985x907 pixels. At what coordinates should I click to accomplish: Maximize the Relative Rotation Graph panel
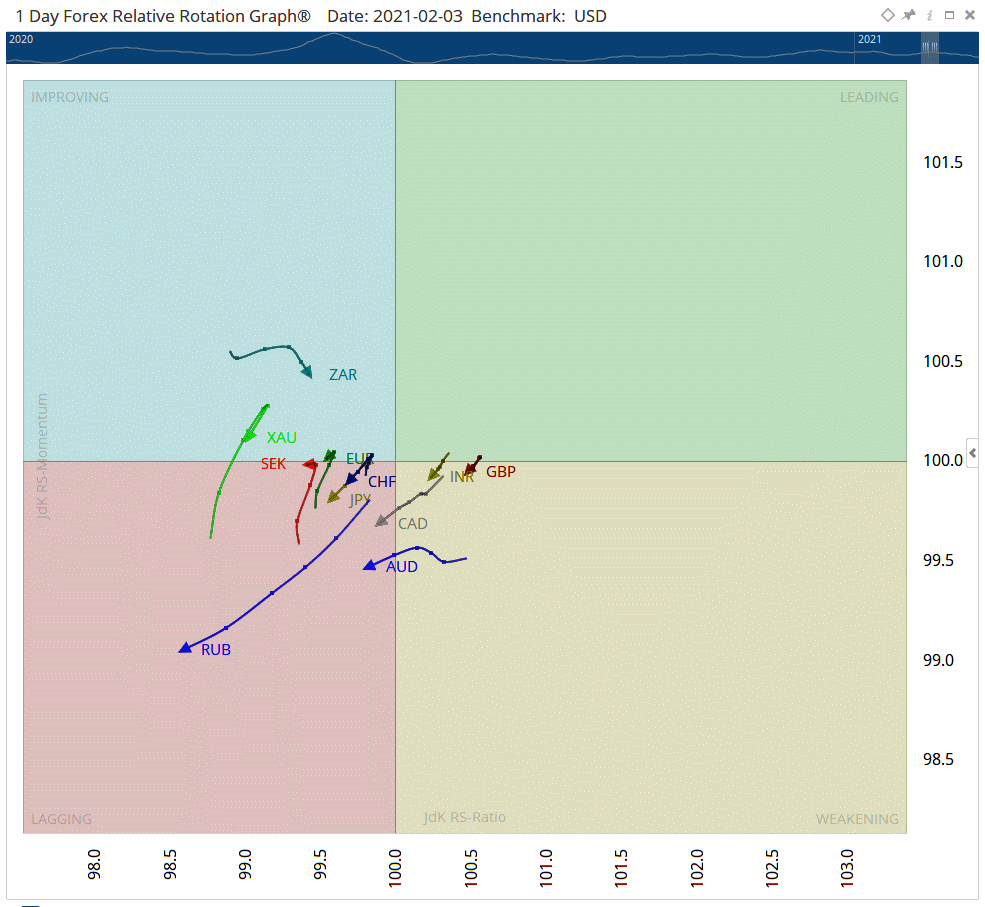point(949,15)
